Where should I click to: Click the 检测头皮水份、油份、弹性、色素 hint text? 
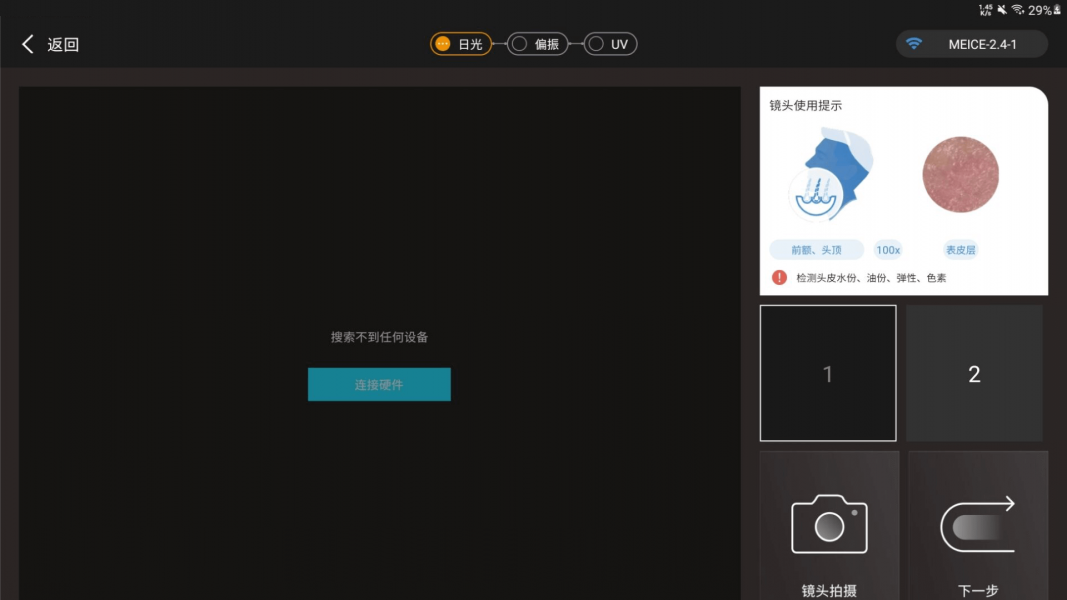tap(871, 278)
